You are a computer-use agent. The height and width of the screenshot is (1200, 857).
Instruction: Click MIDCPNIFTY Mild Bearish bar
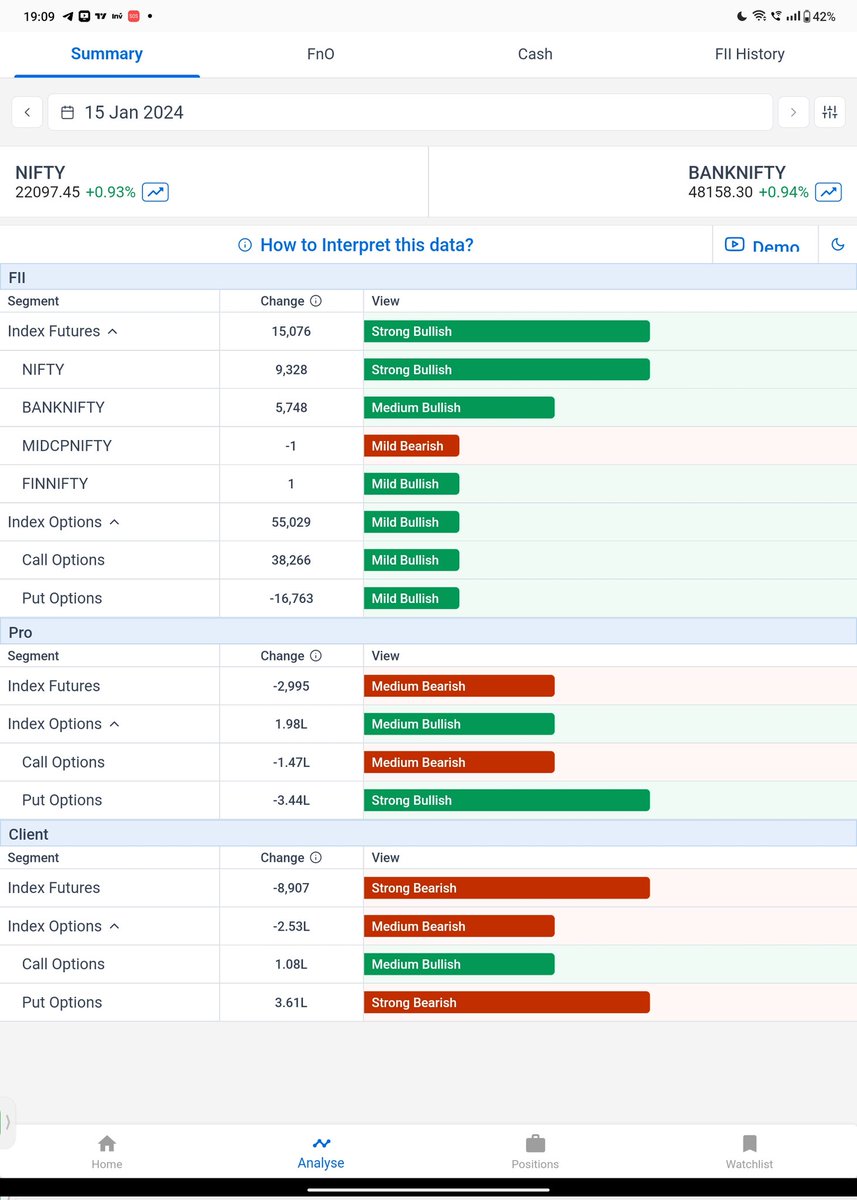coord(411,446)
